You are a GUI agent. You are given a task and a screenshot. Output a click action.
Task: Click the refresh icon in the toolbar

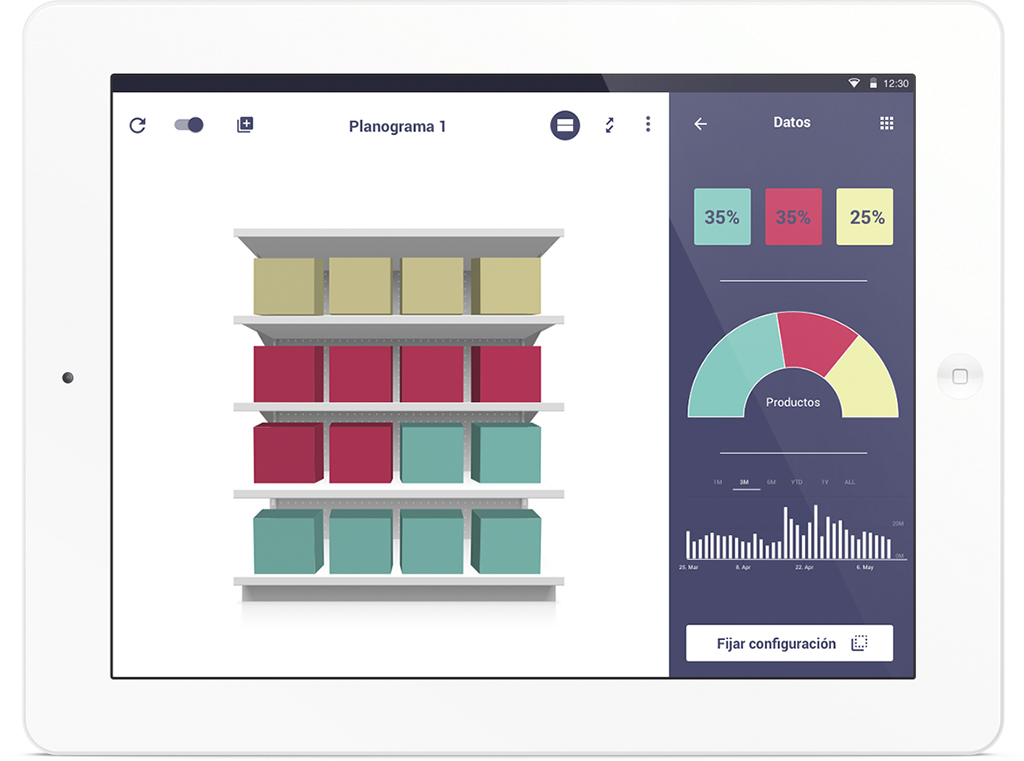click(138, 126)
